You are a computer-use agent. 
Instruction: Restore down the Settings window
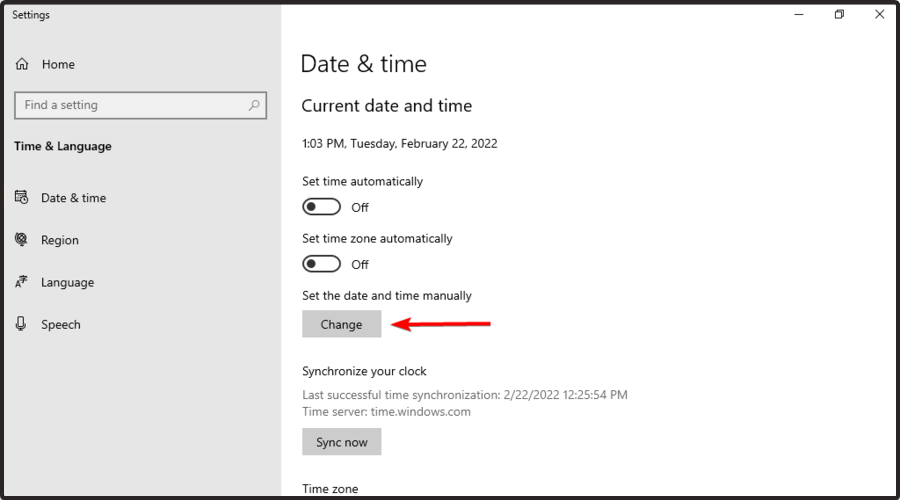tap(839, 14)
